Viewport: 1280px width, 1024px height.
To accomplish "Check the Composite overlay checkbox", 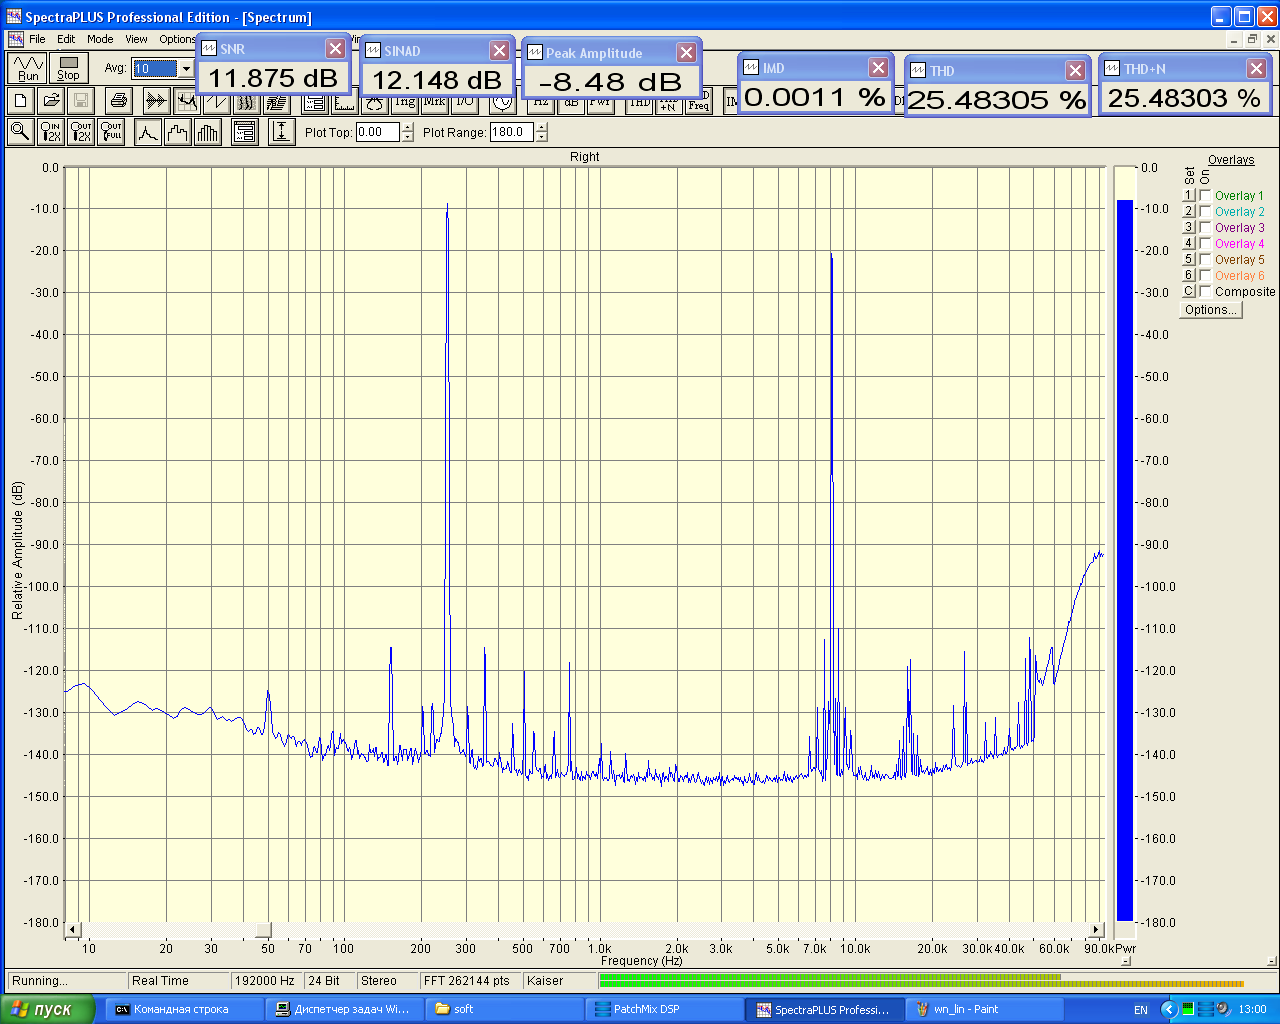I will (x=1206, y=292).
